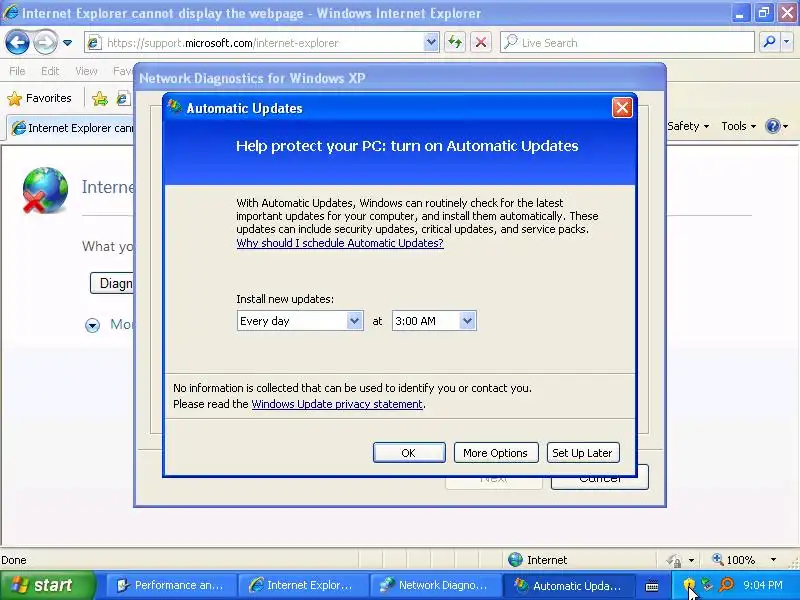The height and width of the screenshot is (600, 800).
Task: Open the zoom level dropdown arrow
Action: pyautogui.click(x=773, y=560)
